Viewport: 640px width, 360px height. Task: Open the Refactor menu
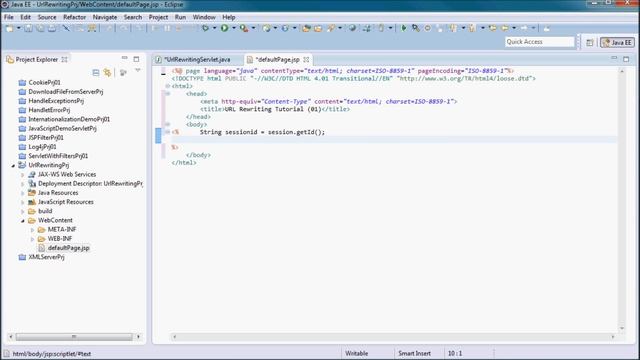(x=74, y=17)
